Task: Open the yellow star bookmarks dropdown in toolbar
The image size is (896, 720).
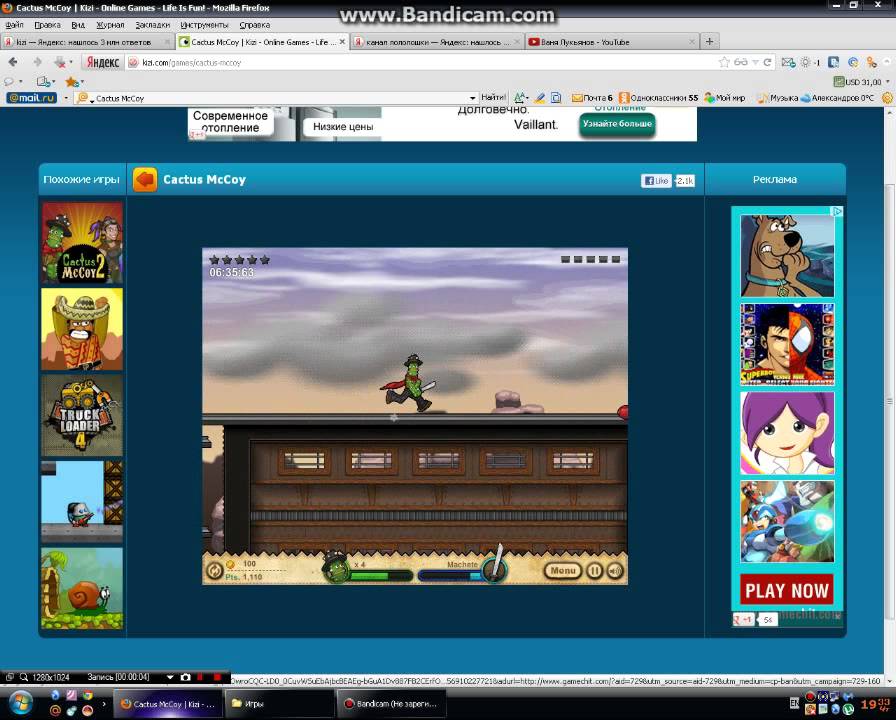Action: click(74, 82)
